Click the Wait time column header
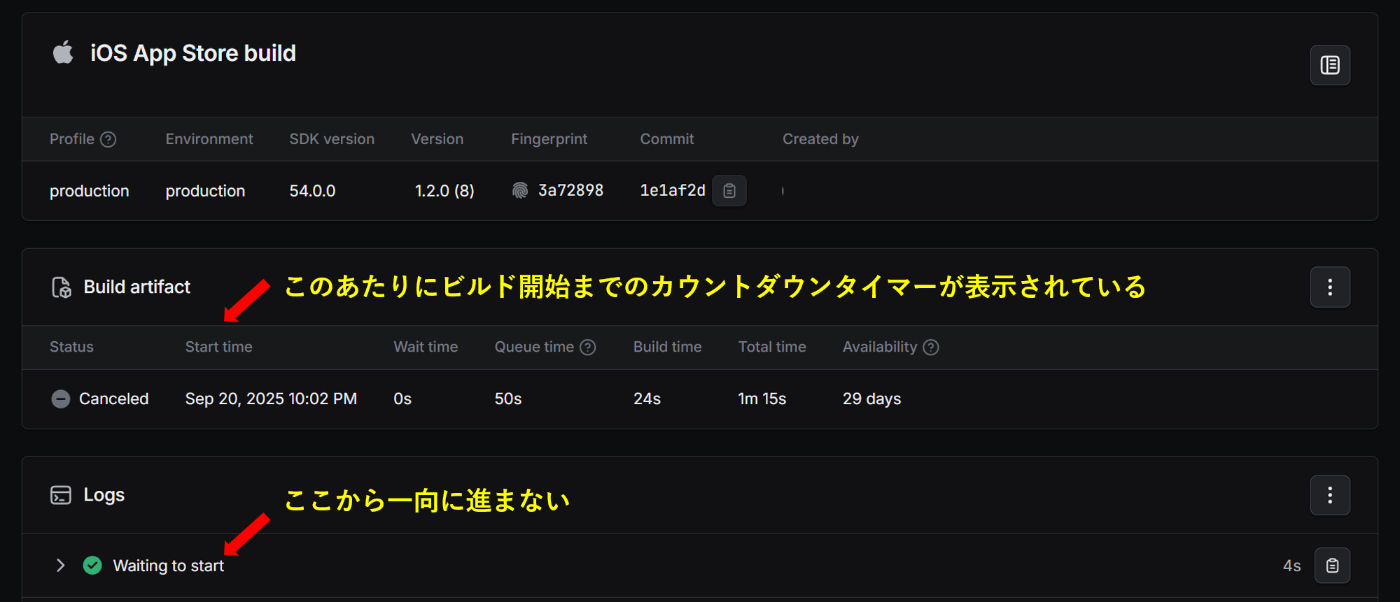Screen dimensions: 1400x602 [x=426, y=347]
